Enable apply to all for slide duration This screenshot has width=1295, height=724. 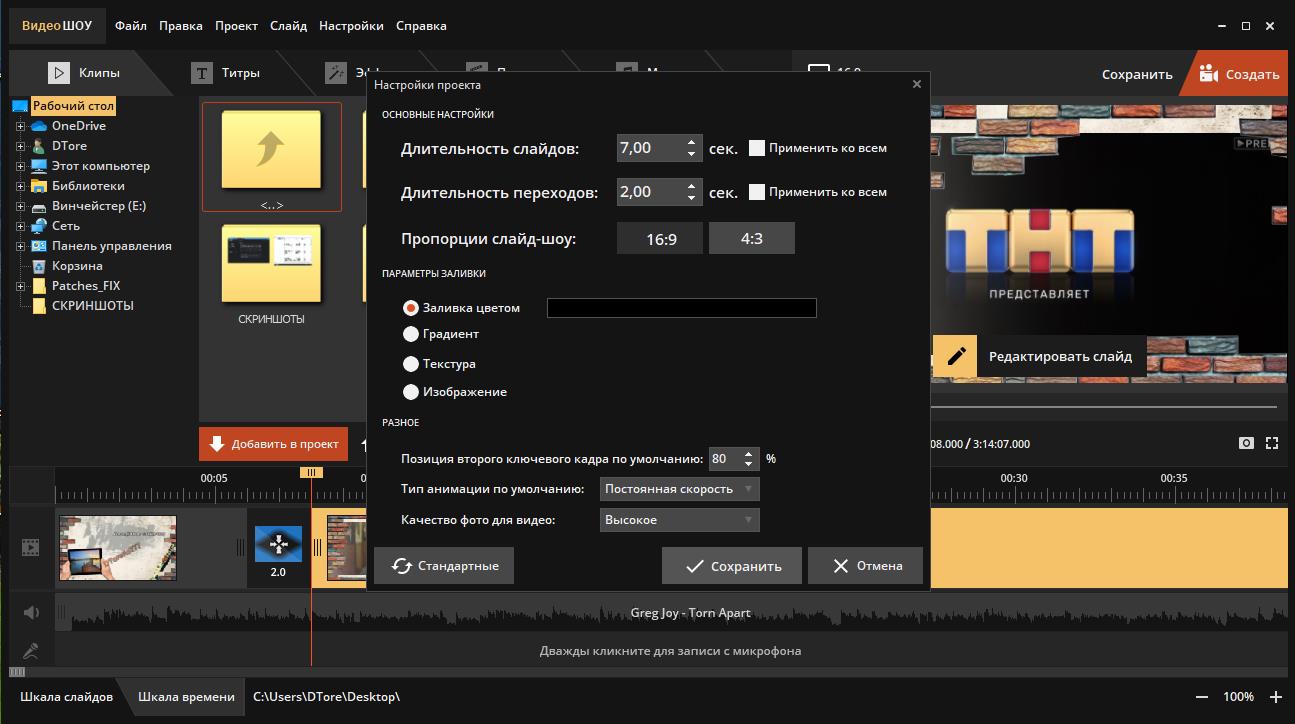click(x=757, y=148)
